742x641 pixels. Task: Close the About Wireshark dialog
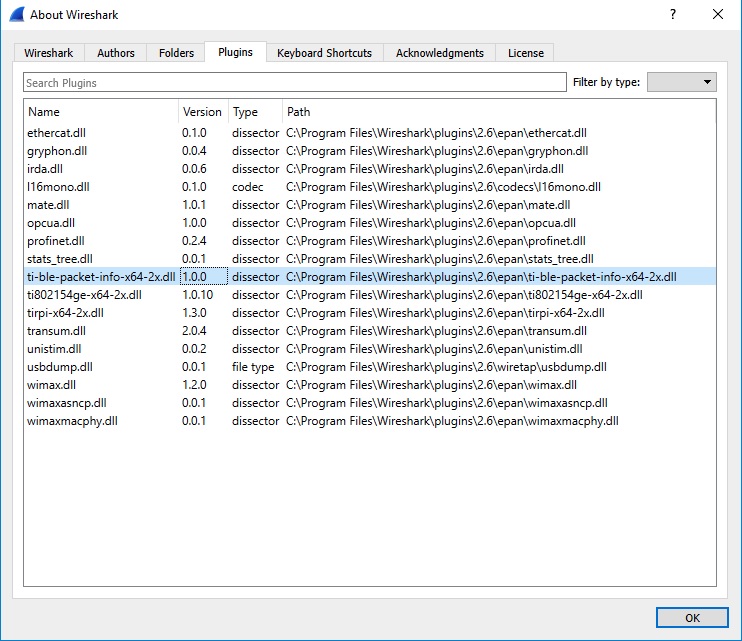coord(717,14)
